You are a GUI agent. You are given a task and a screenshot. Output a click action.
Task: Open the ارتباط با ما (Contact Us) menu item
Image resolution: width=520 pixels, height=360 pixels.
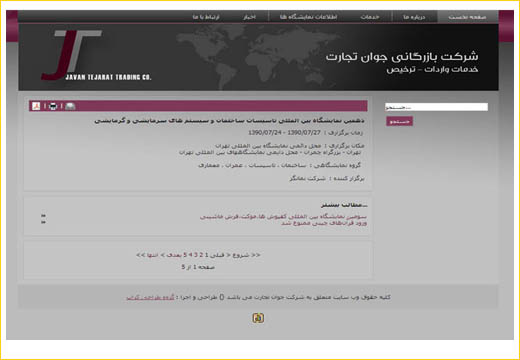(206, 17)
